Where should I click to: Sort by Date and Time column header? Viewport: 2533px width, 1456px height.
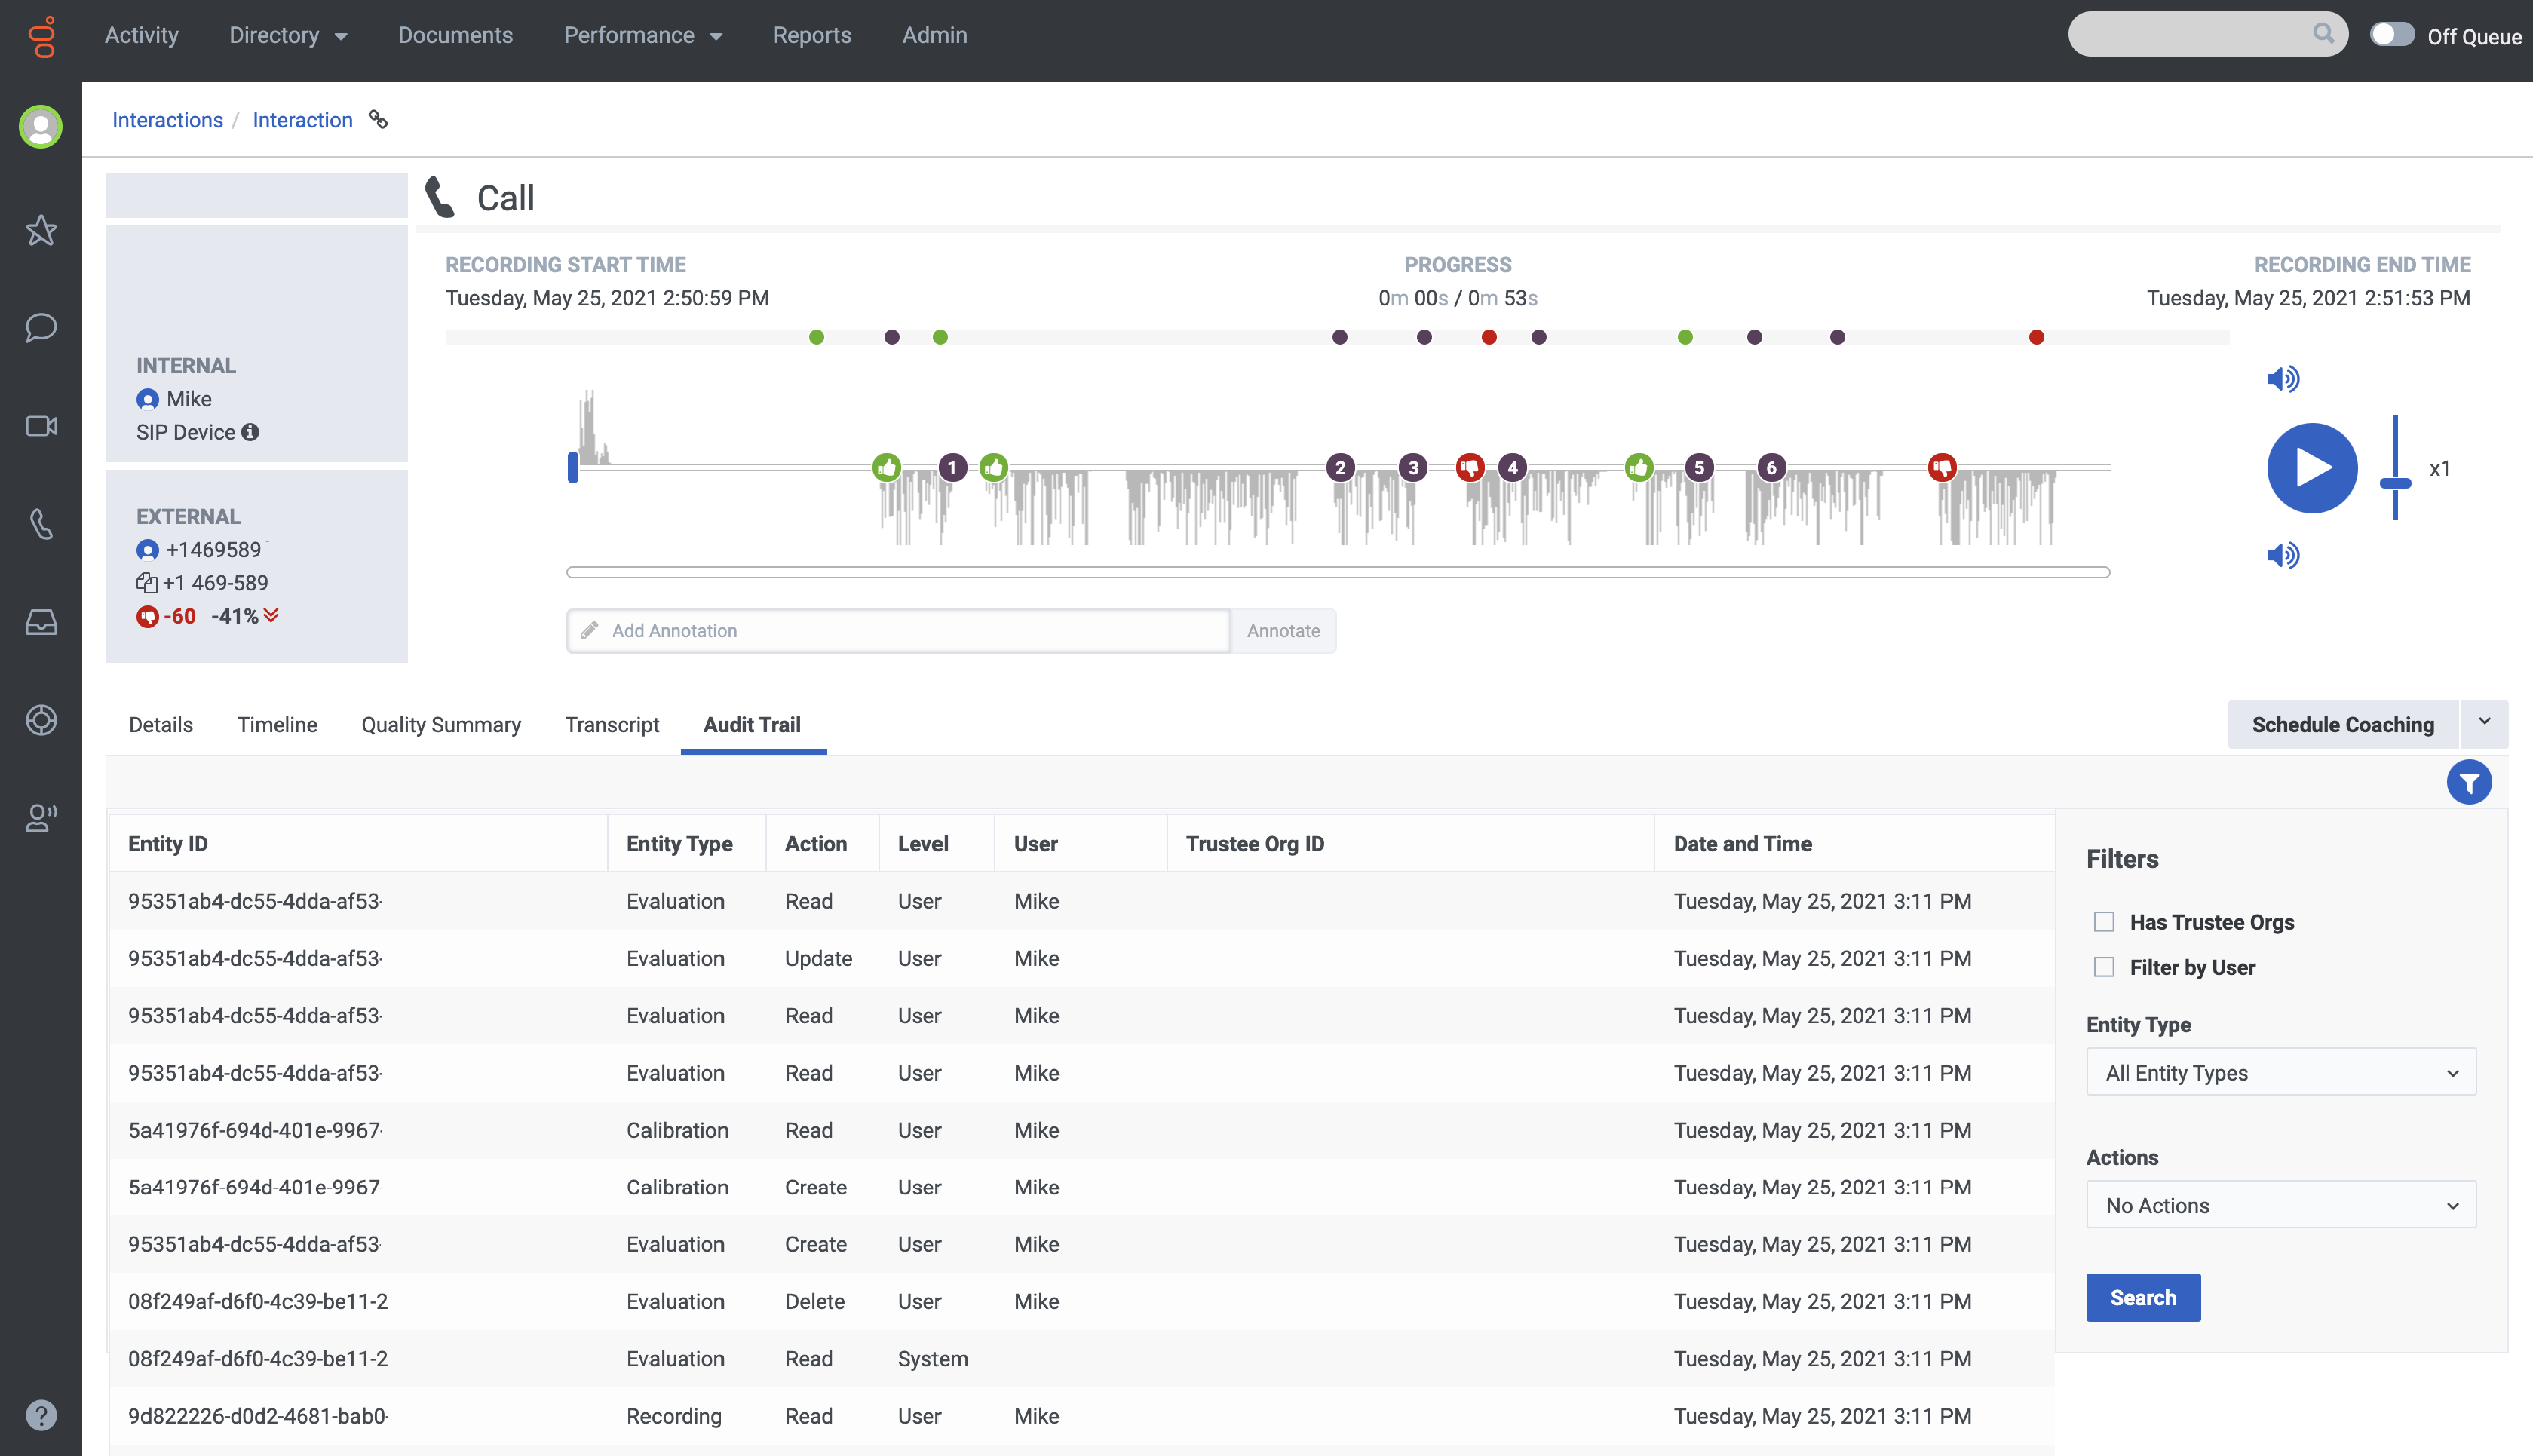[x=1742, y=843]
